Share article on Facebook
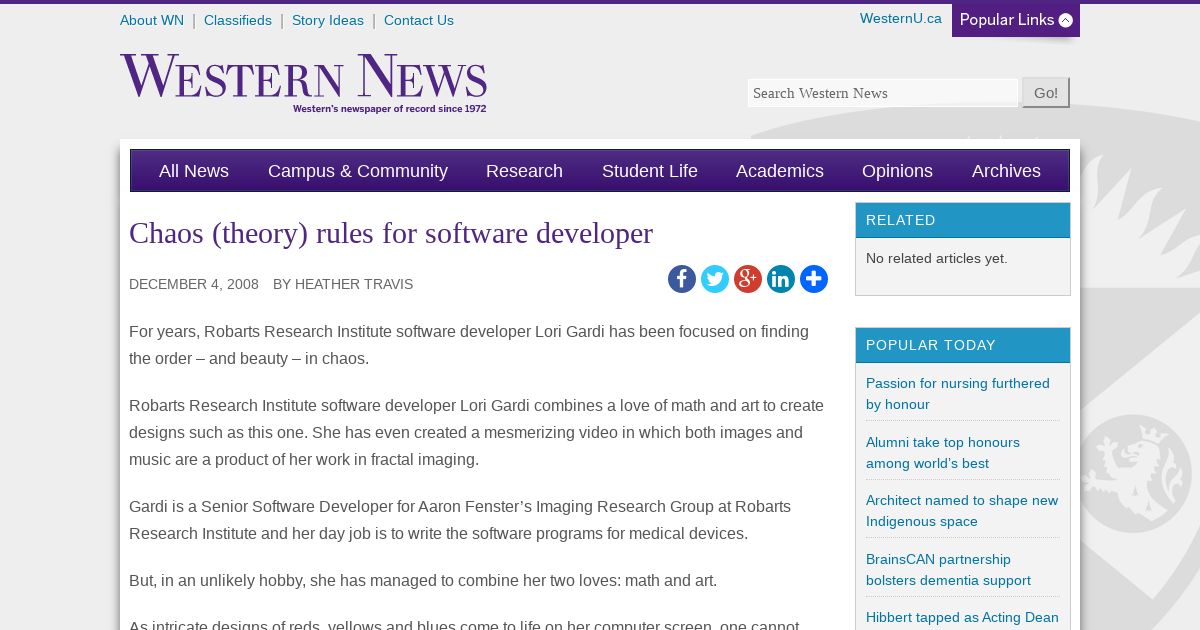Viewport: 1200px width, 630px height. pos(682,279)
